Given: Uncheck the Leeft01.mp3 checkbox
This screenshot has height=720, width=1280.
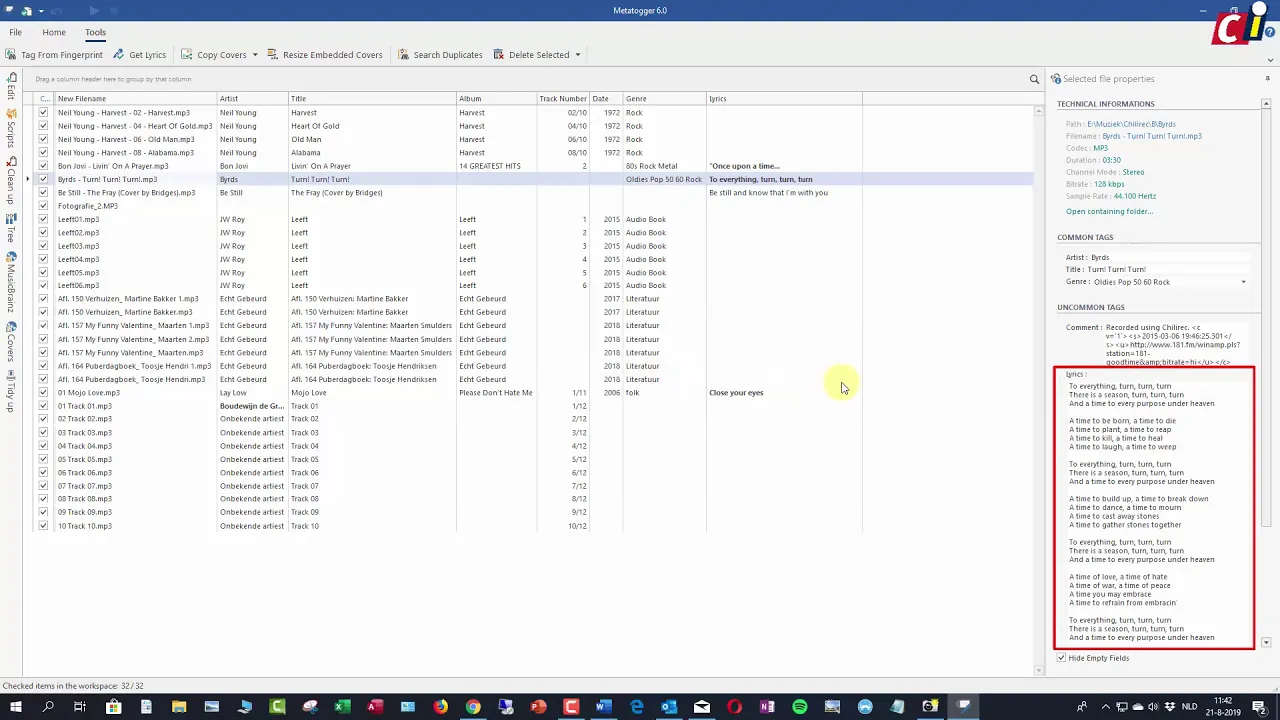Looking at the screenshot, I should tap(43, 219).
